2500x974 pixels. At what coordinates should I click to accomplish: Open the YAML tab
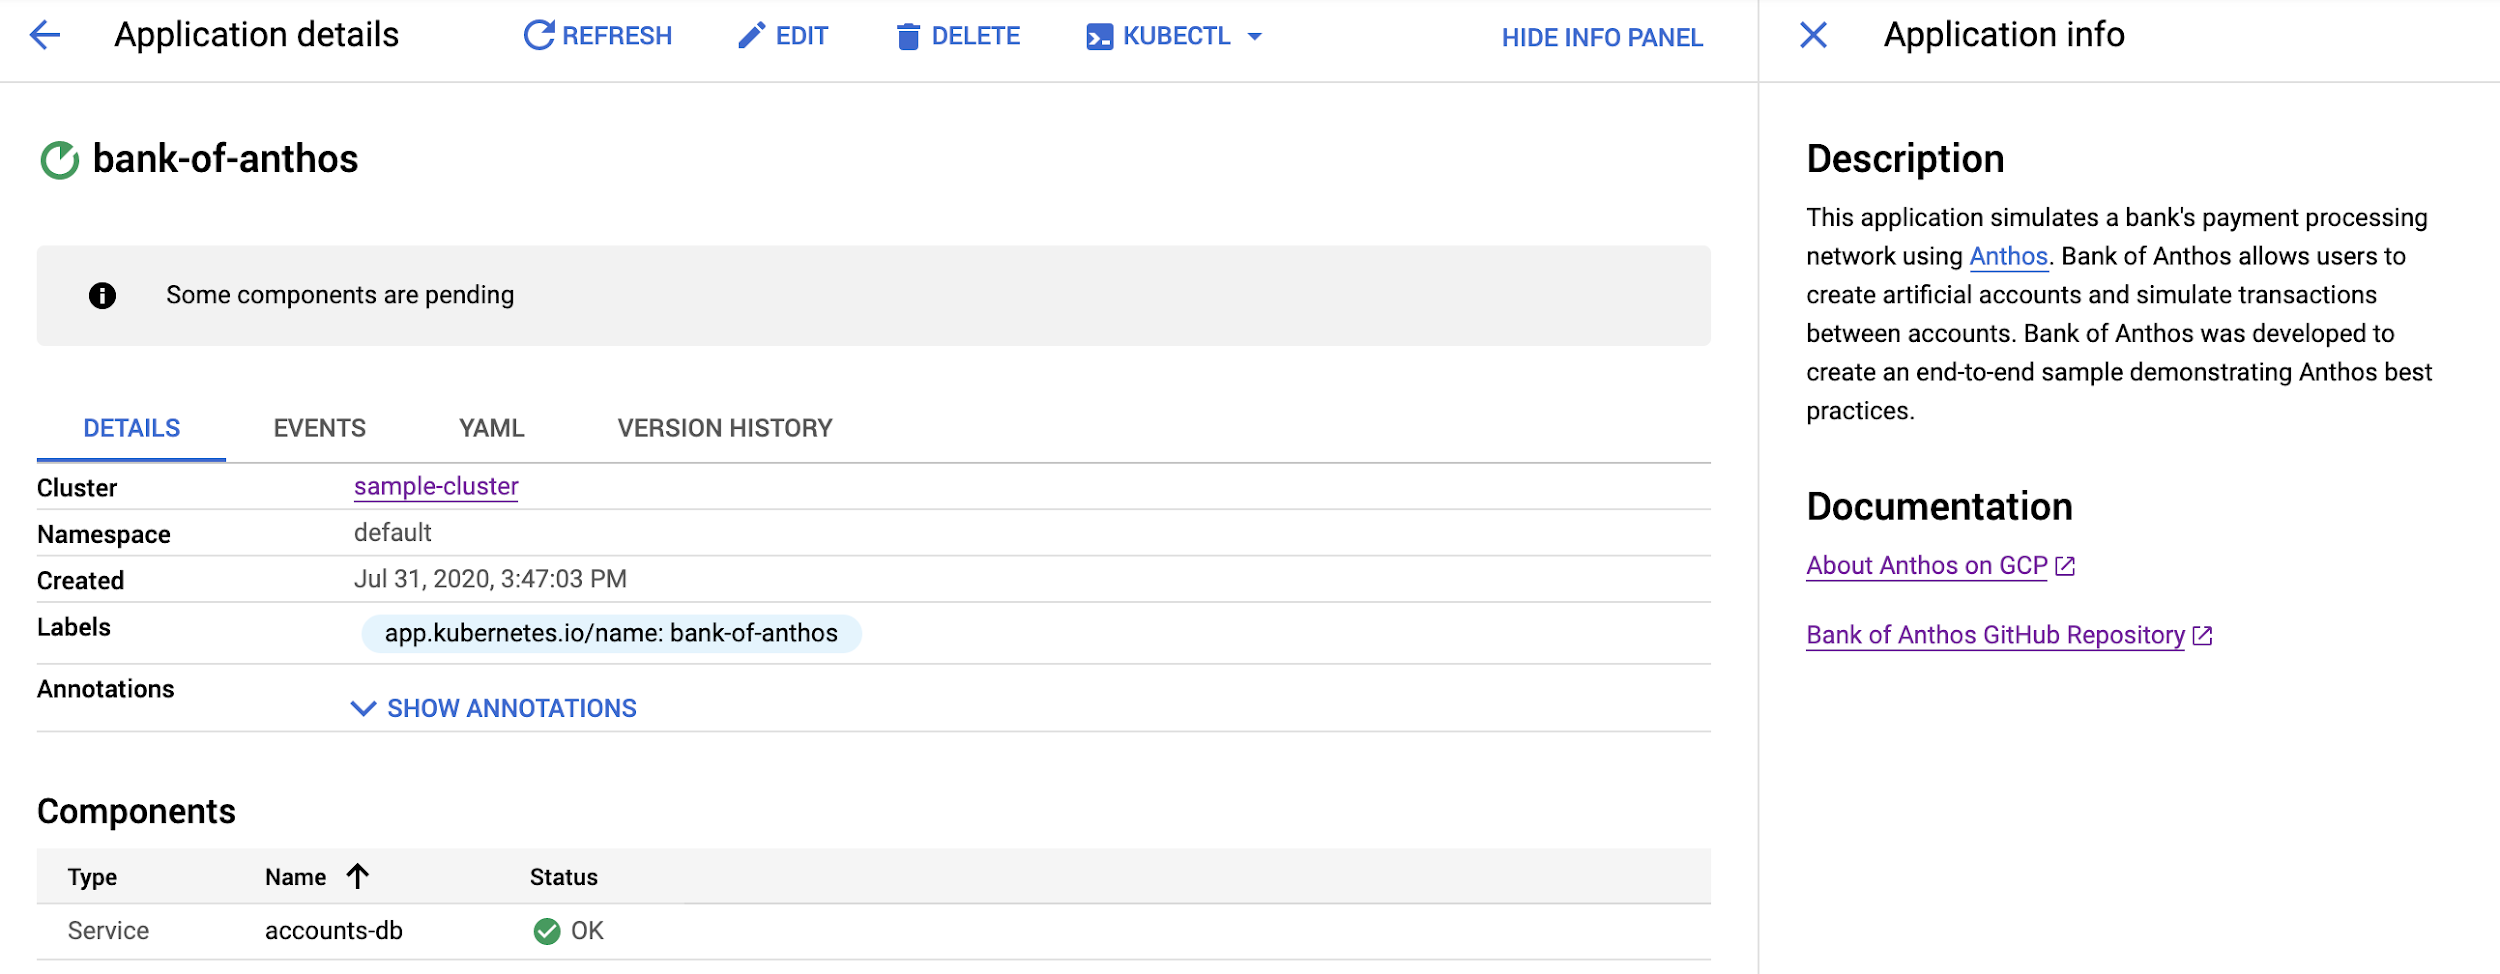click(x=491, y=428)
